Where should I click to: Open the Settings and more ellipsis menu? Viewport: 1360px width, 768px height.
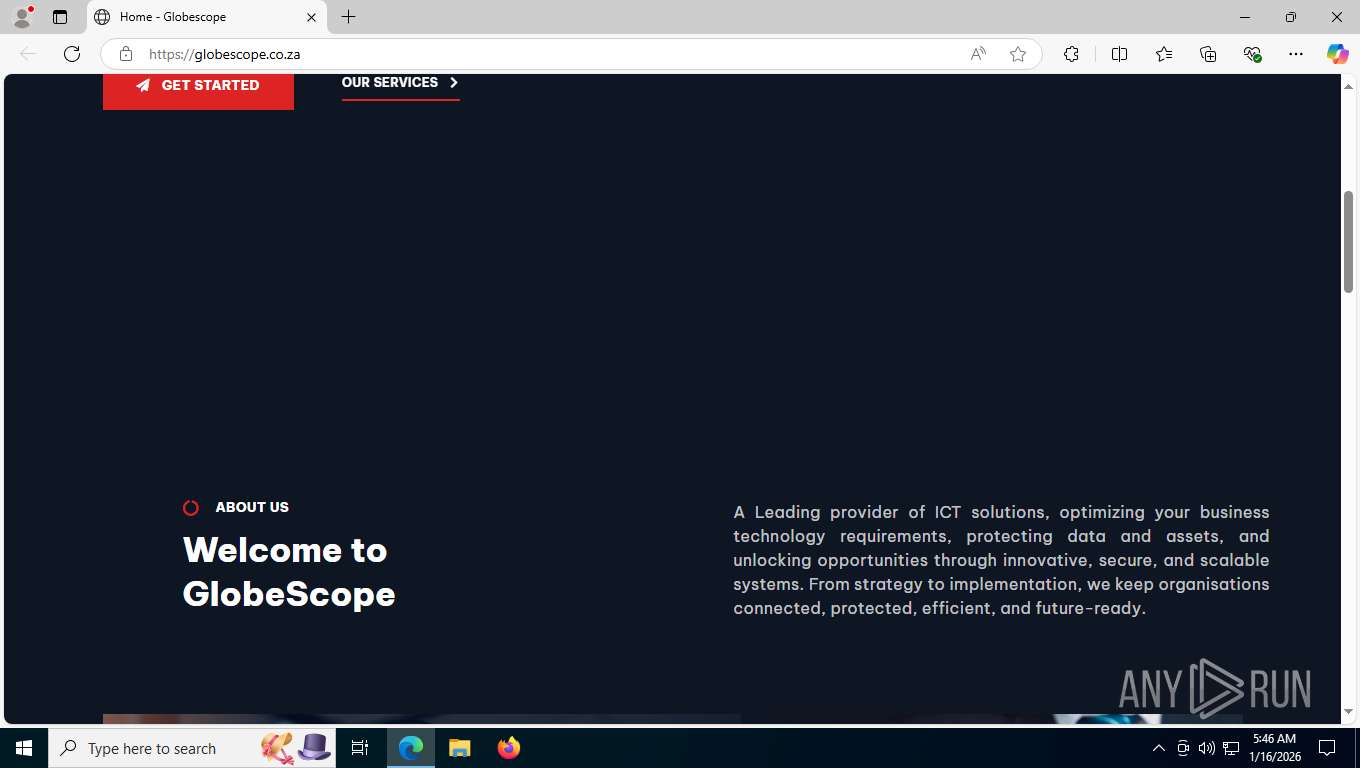(1296, 54)
